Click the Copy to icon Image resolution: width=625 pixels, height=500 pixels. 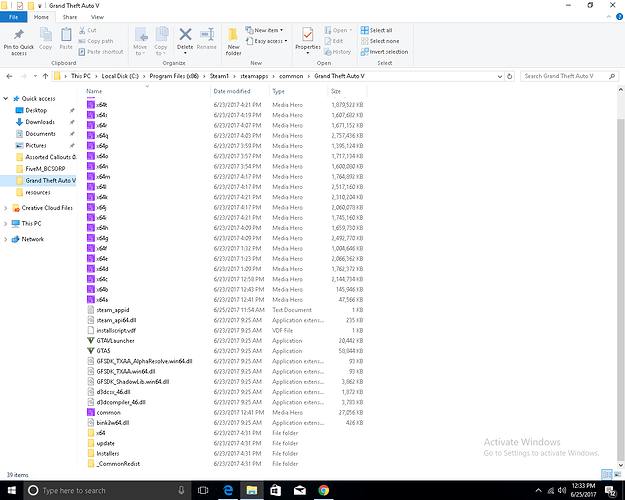point(161,34)
